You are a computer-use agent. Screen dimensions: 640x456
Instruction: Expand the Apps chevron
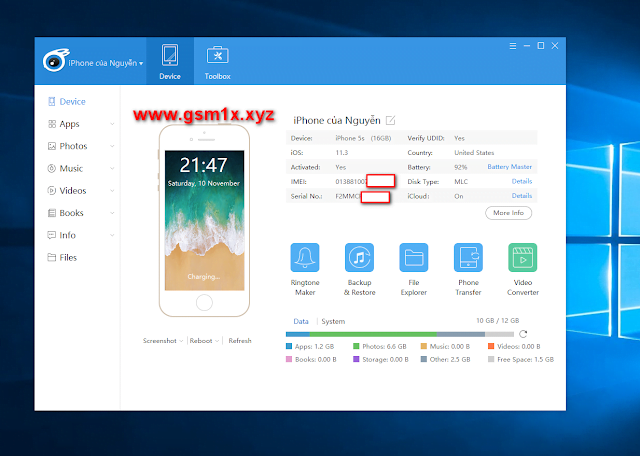click(112, 124)
